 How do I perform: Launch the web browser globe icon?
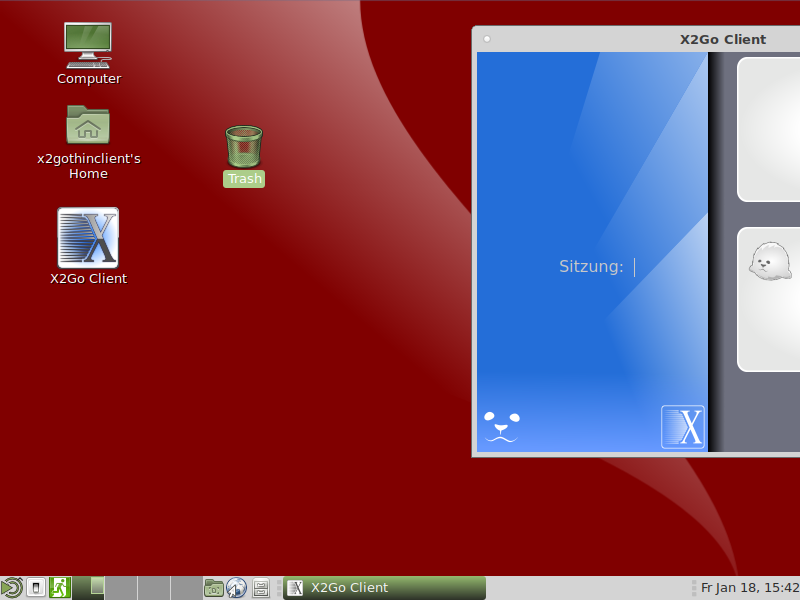[x=236, y=588]
